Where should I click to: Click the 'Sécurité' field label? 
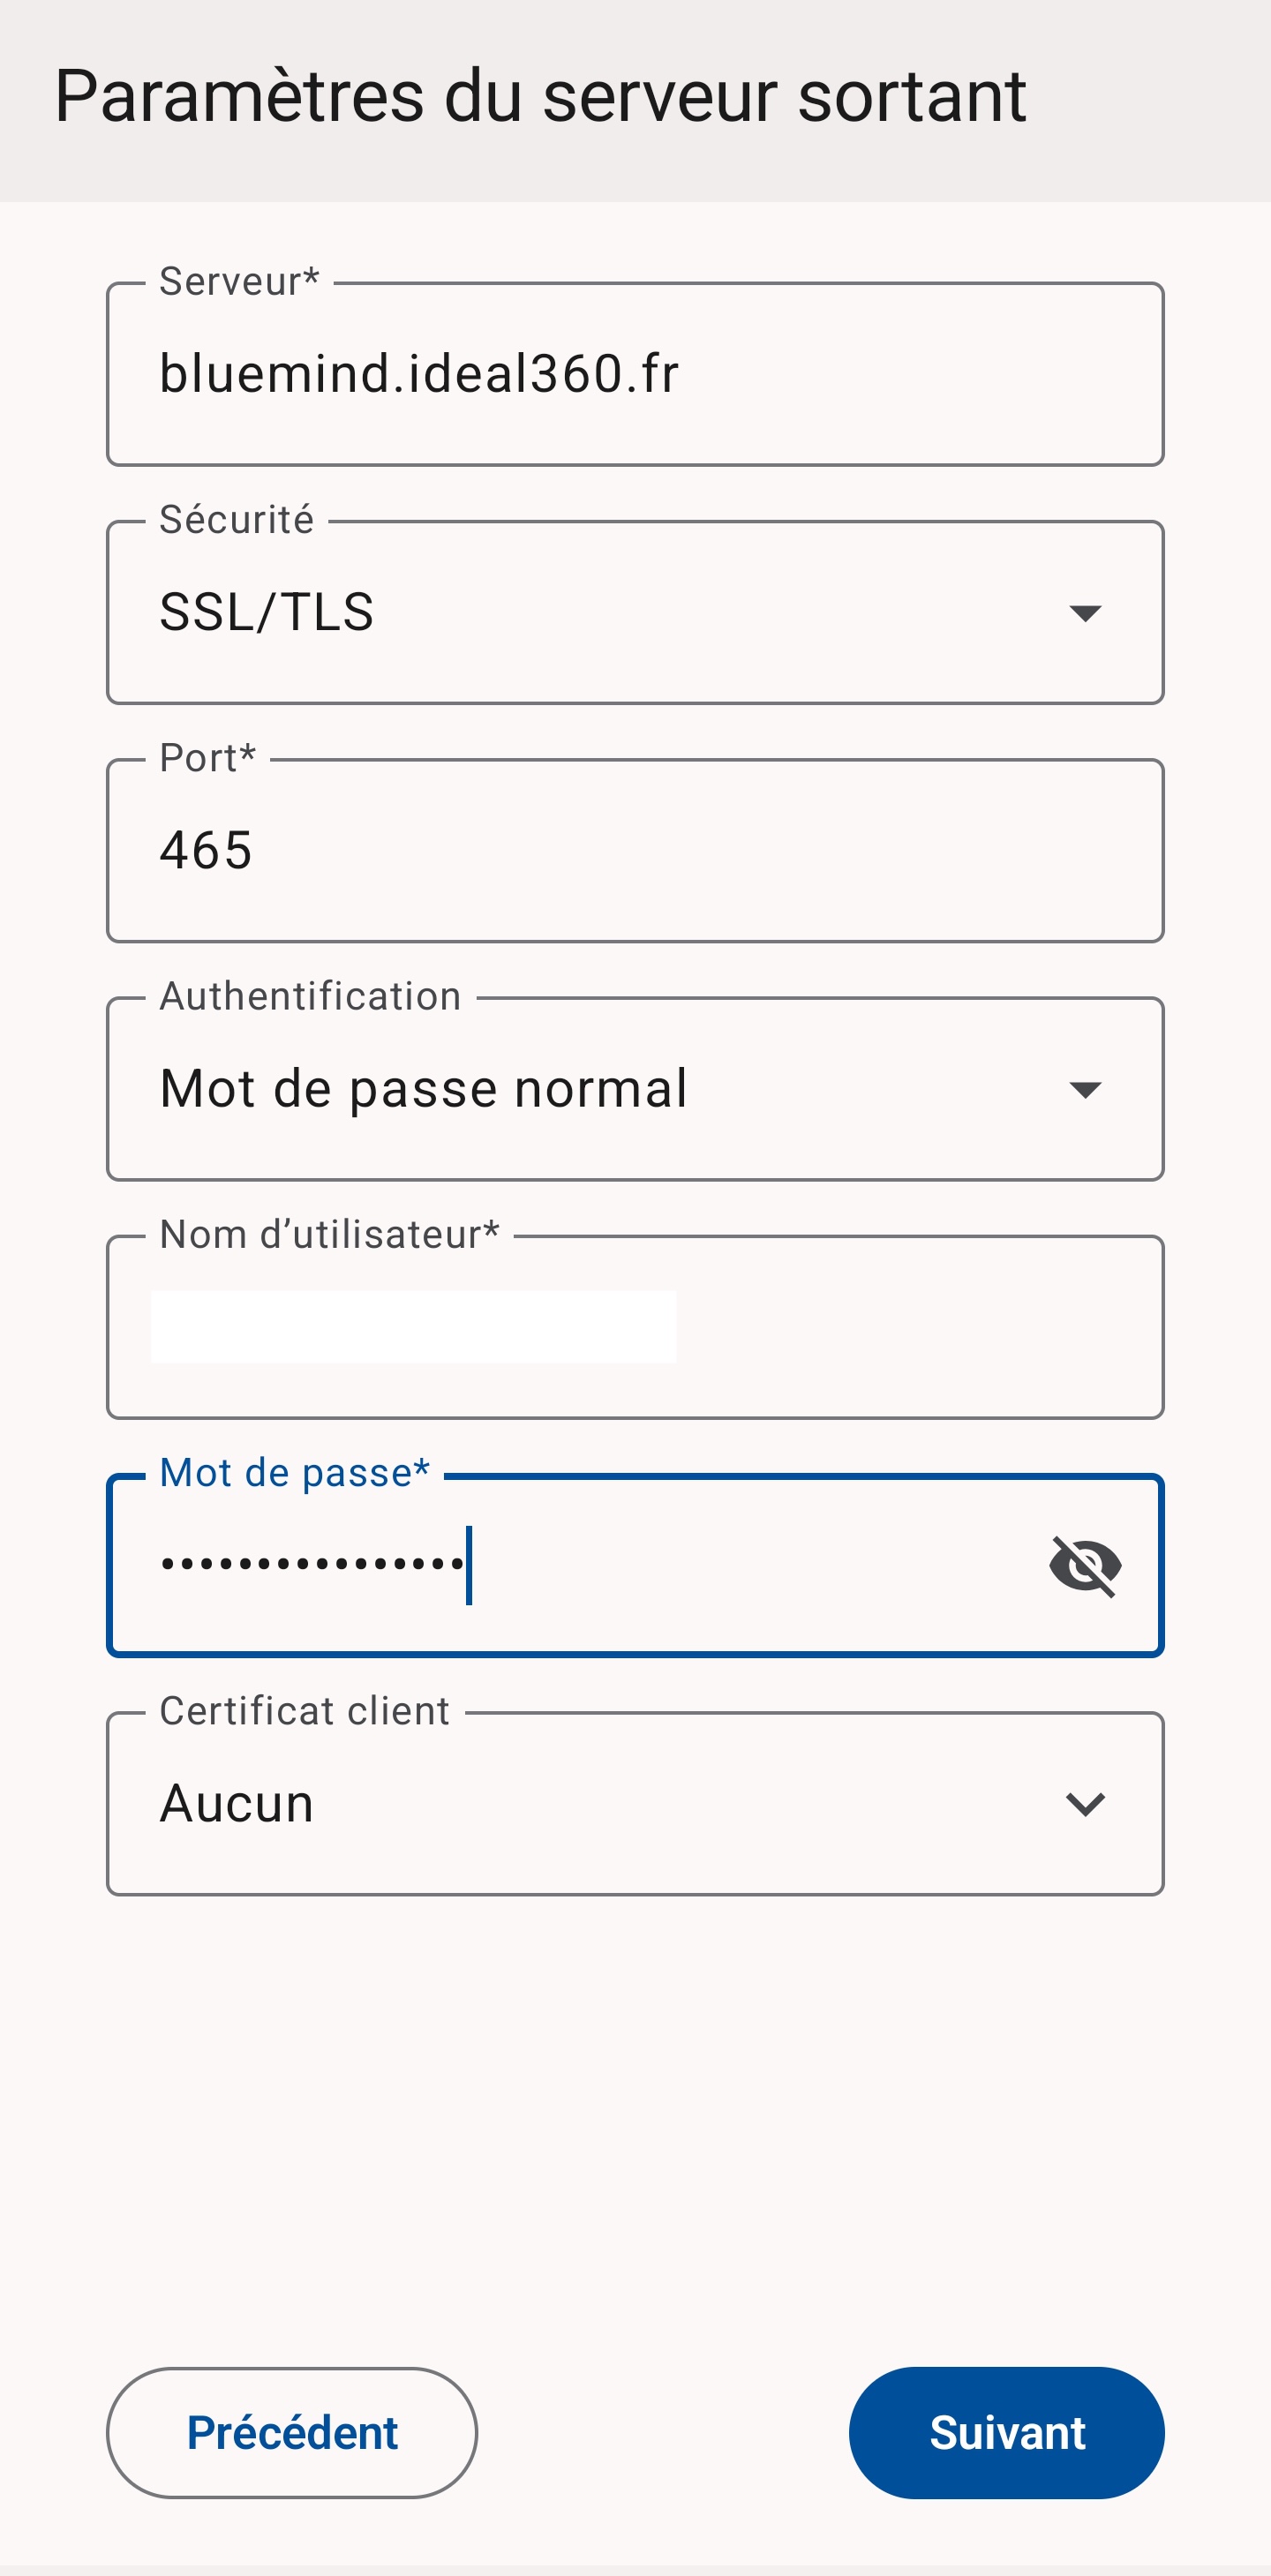point(237,520)
